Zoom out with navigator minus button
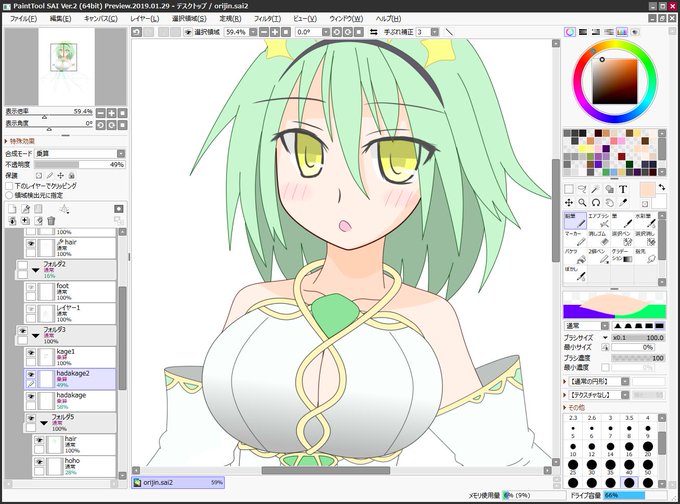Image resolution: width=680 pixels, height=504 pixels. 101,113
